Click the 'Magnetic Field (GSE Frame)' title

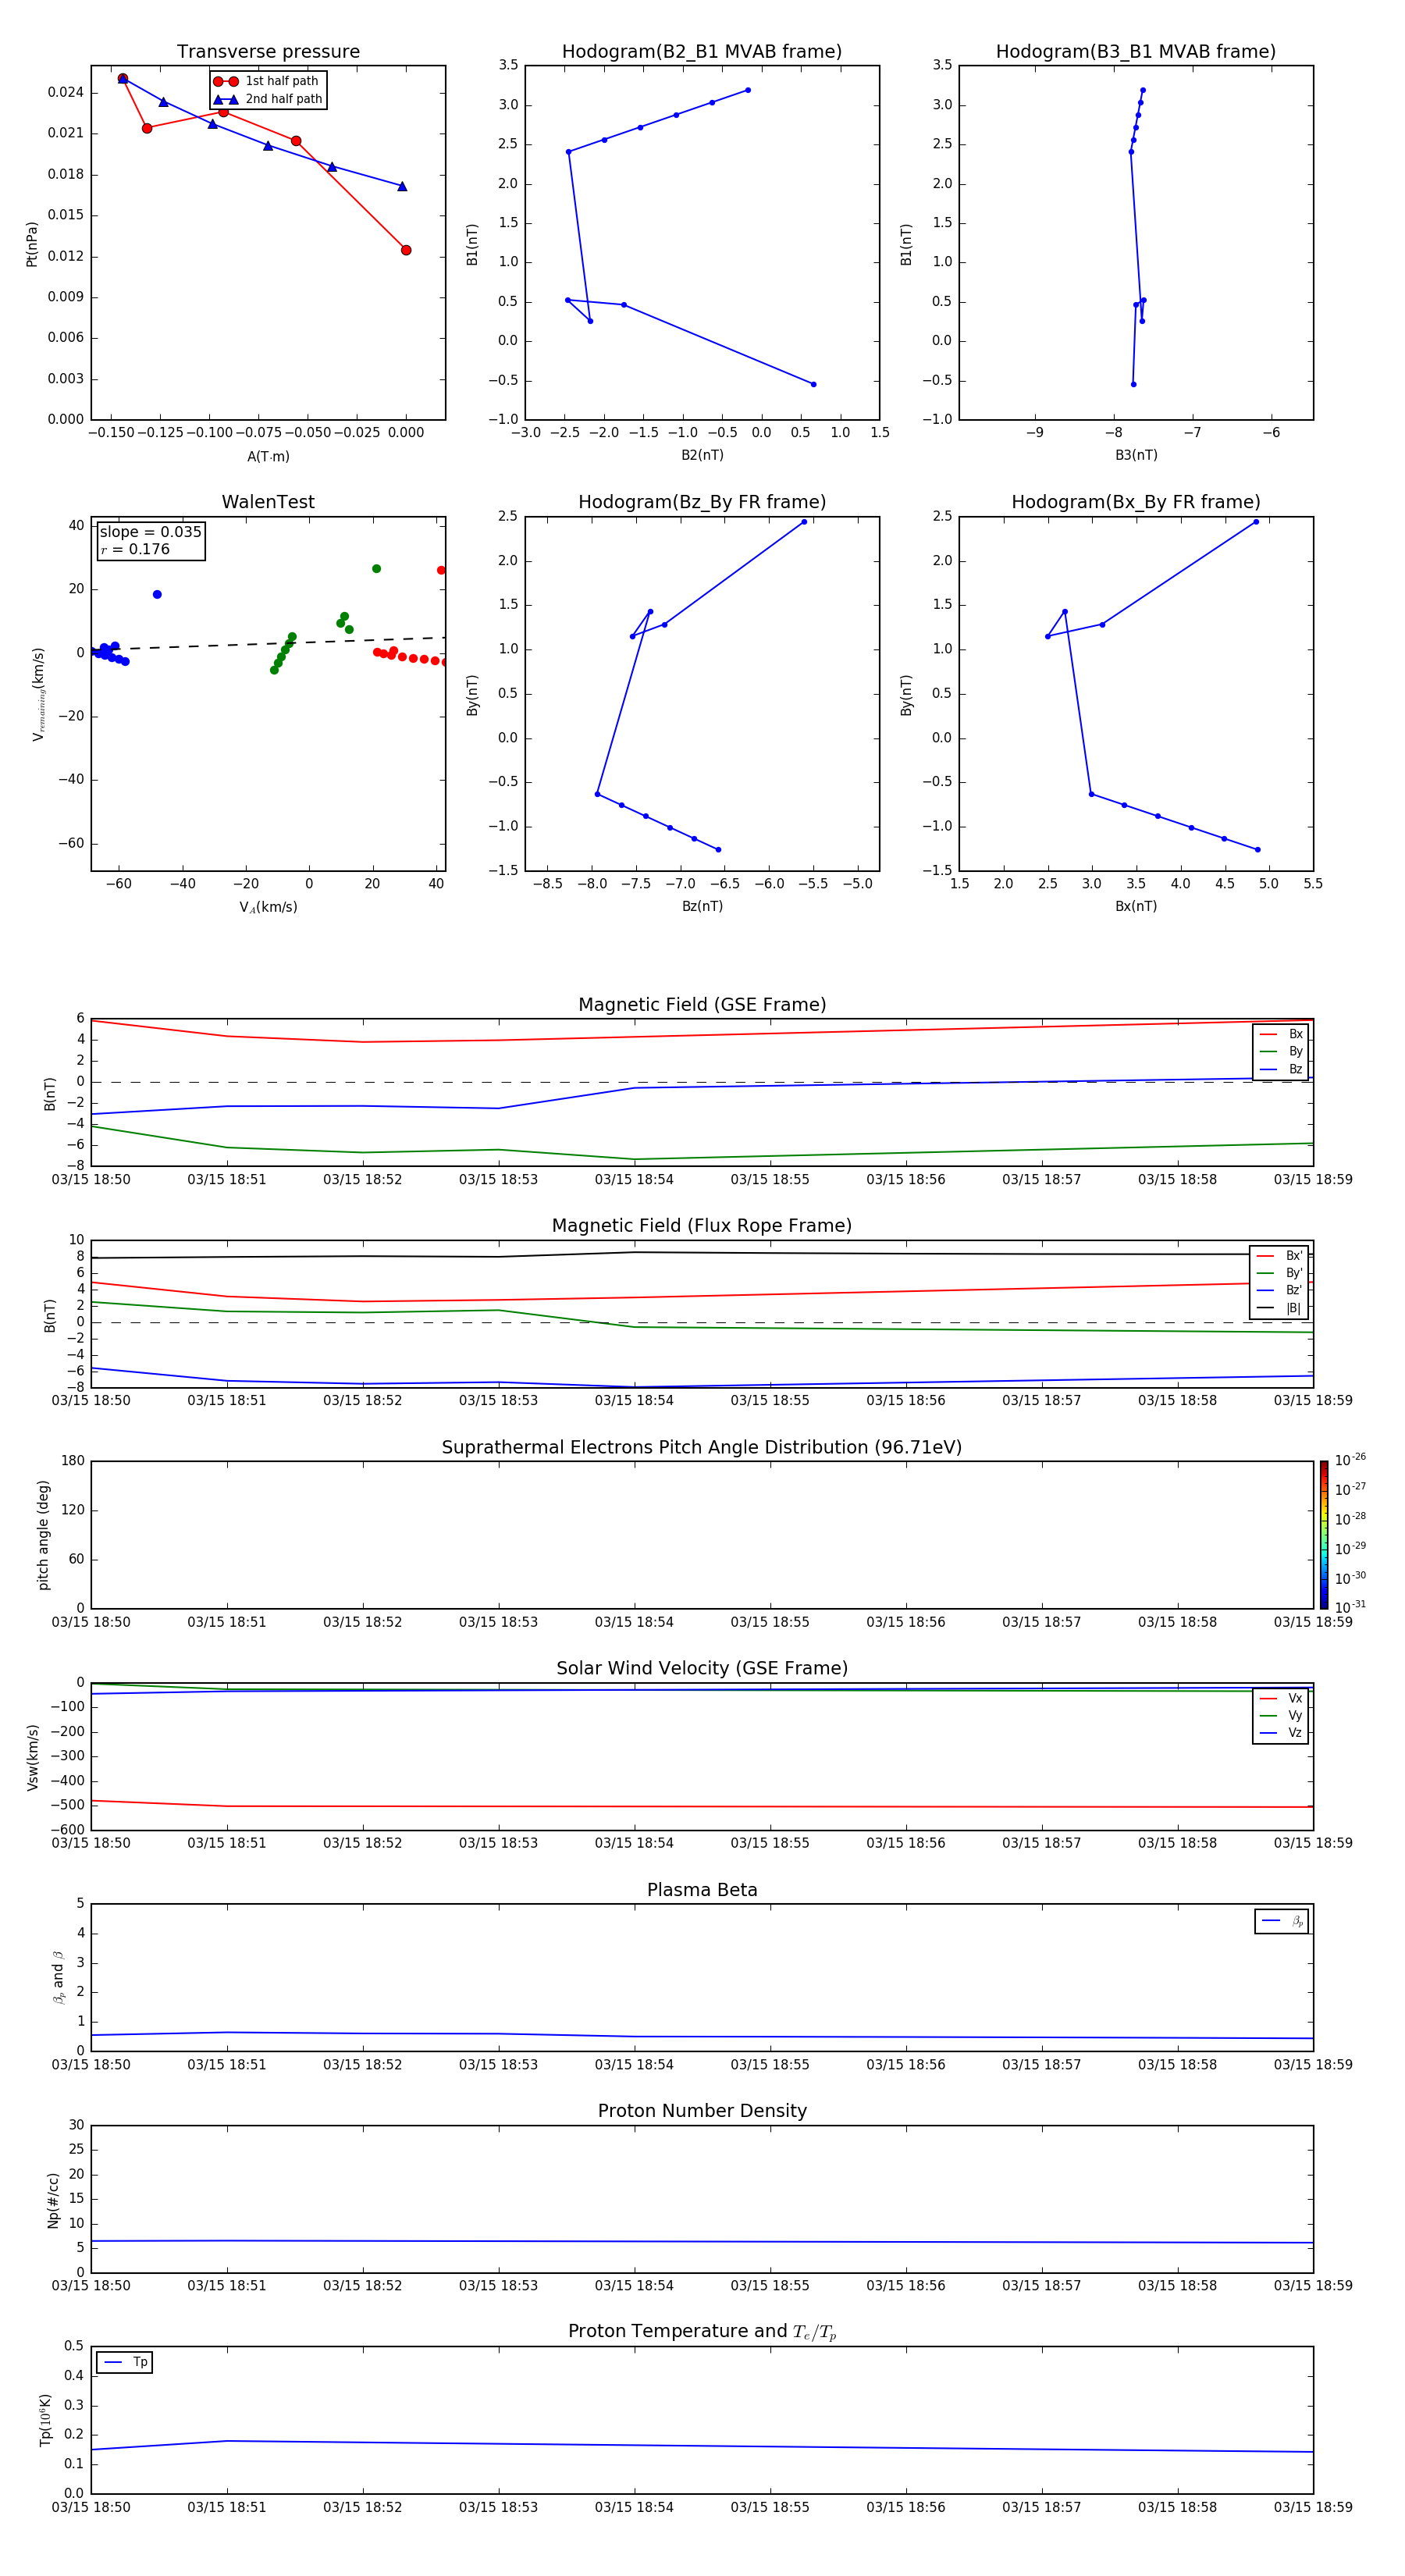(x=702, y=1004)
